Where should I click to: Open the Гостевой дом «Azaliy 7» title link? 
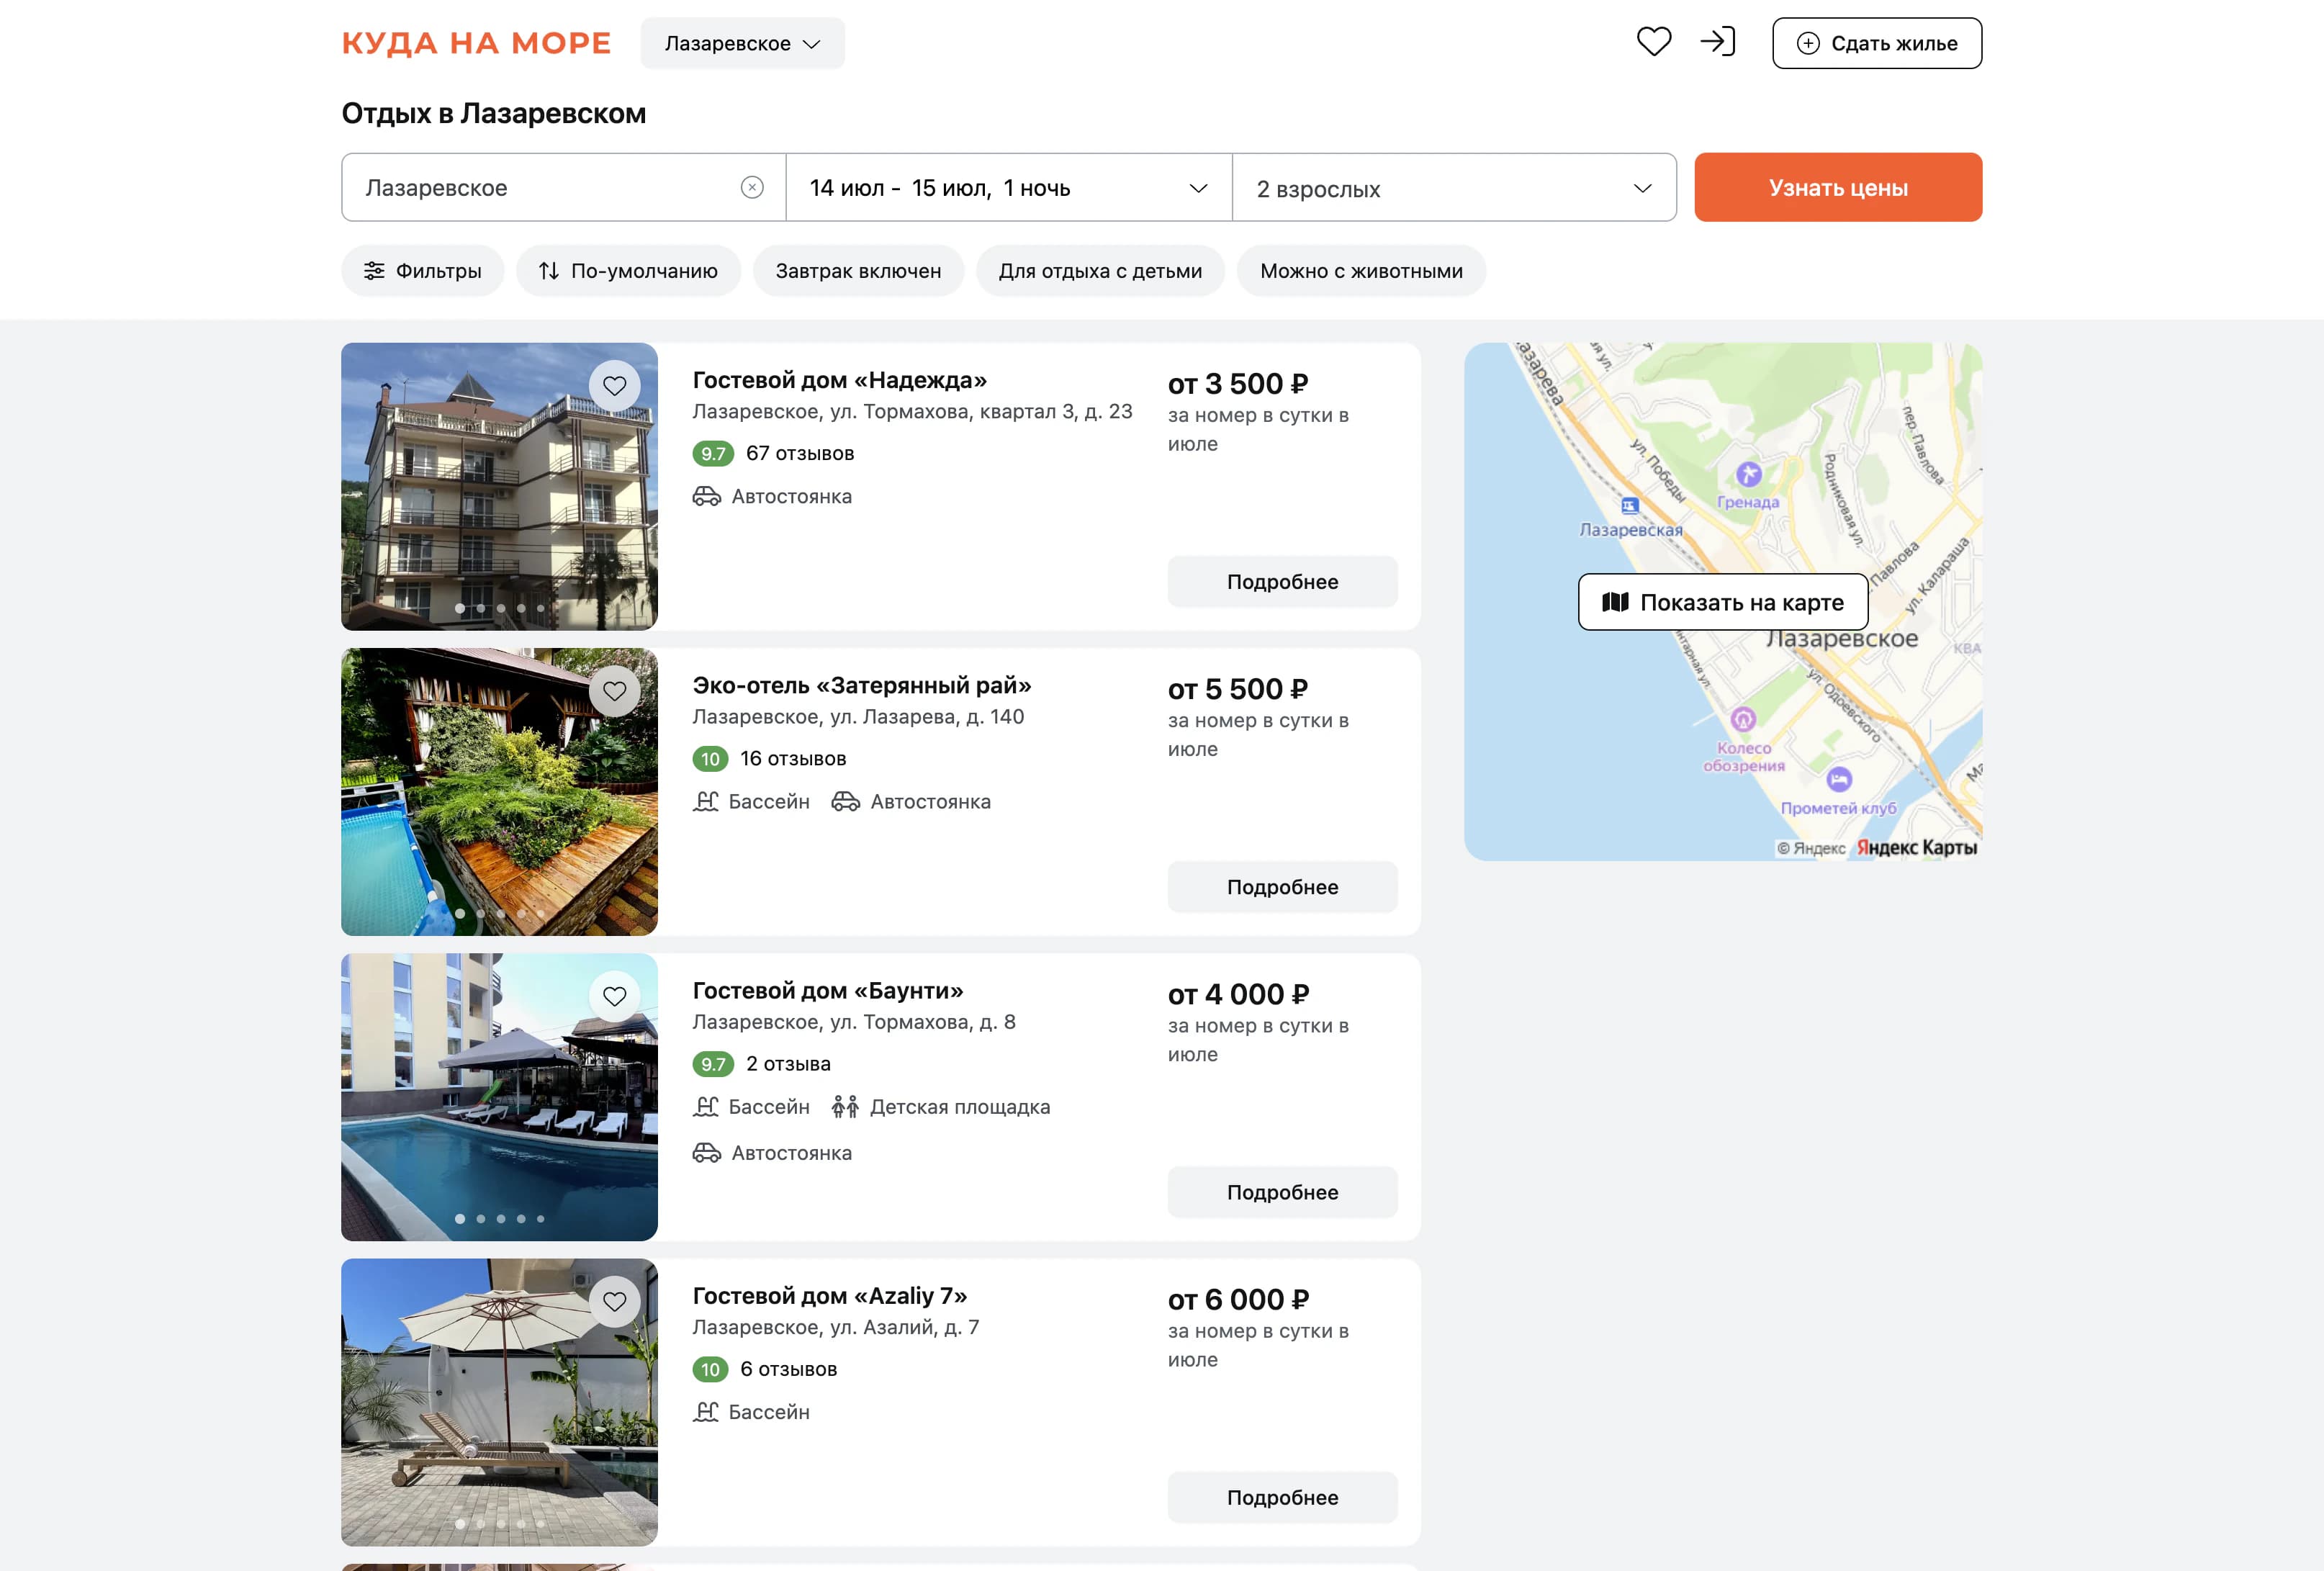(829, 1296)
